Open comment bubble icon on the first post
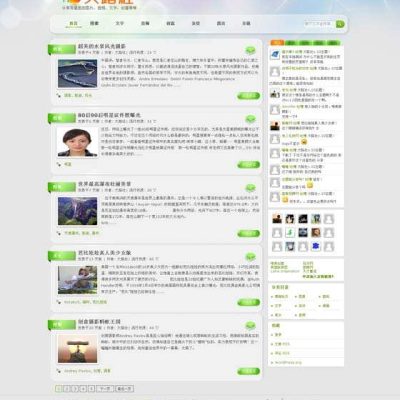This screenshot has height=400, width=400. tap(250, 50)
